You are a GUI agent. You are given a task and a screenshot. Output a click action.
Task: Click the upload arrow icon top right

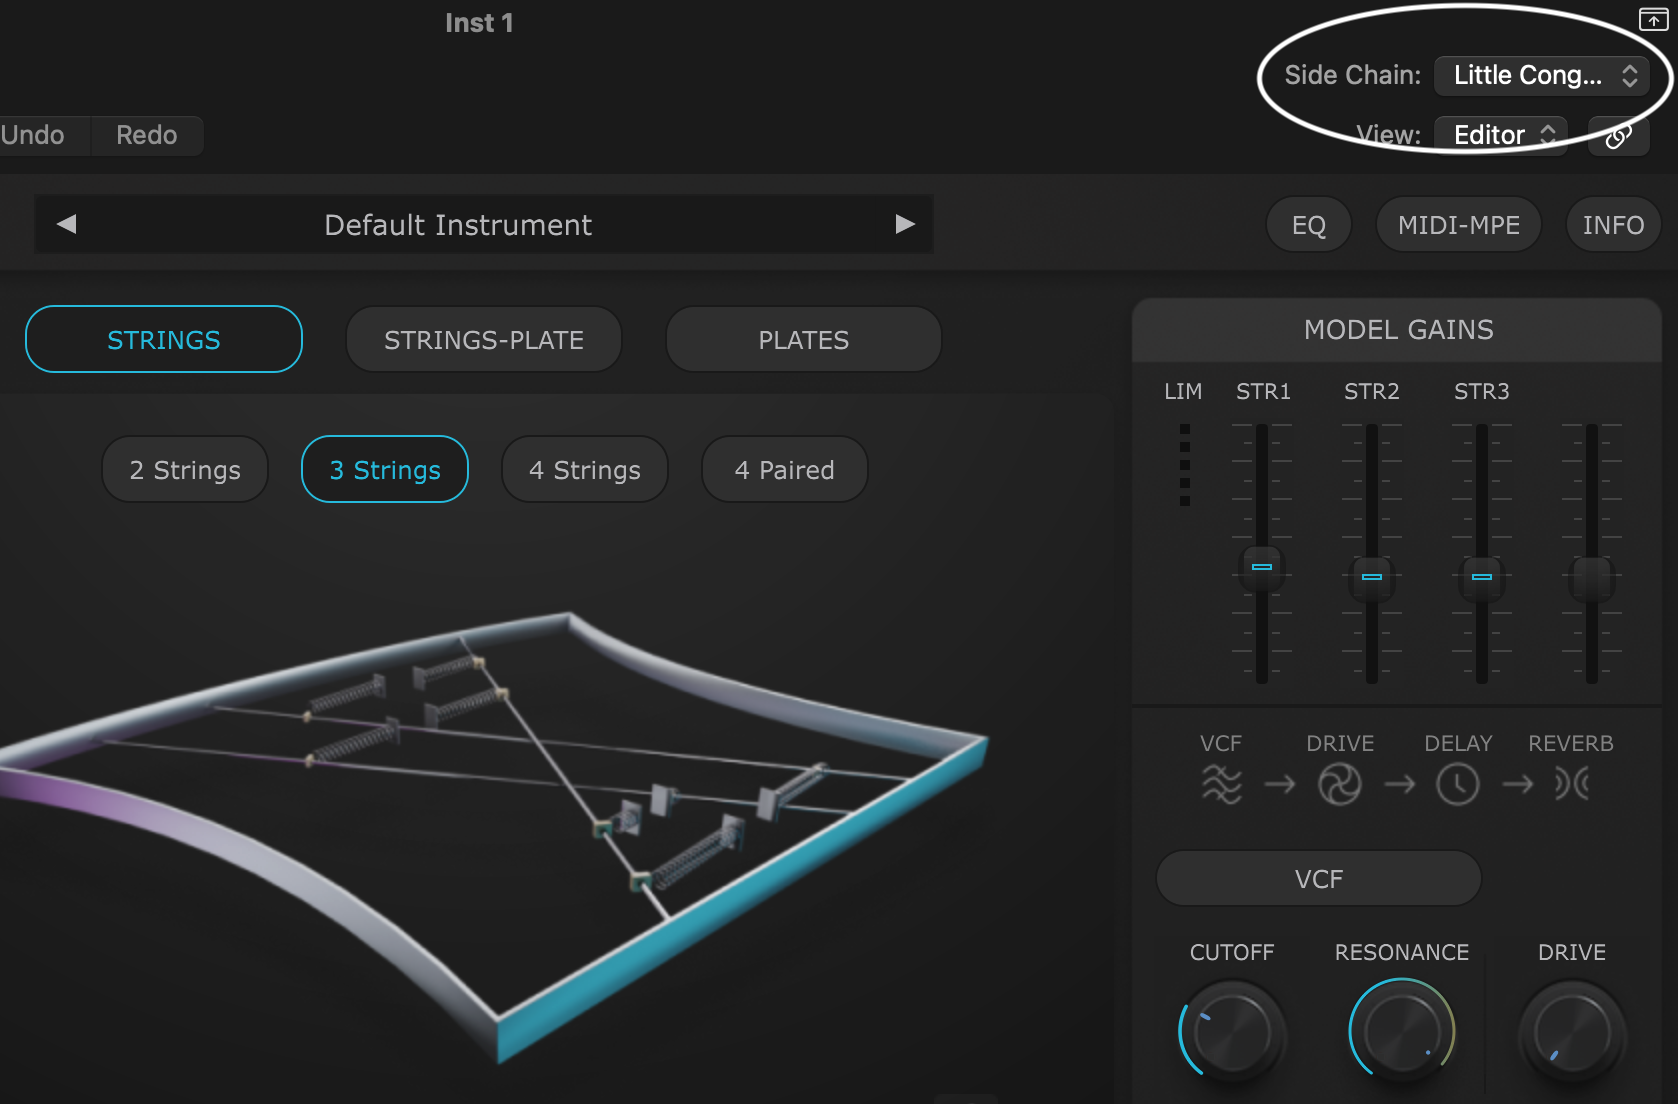coord(1652,18)
